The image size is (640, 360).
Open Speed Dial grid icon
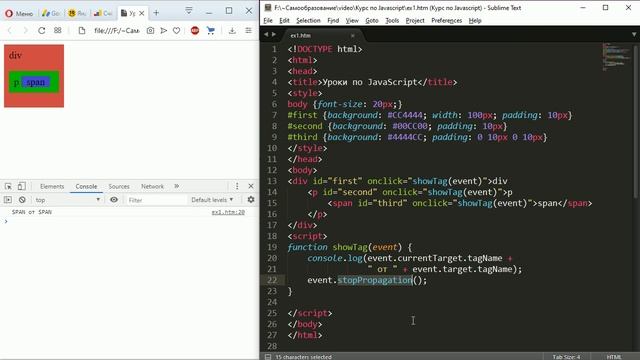[58, 30]
